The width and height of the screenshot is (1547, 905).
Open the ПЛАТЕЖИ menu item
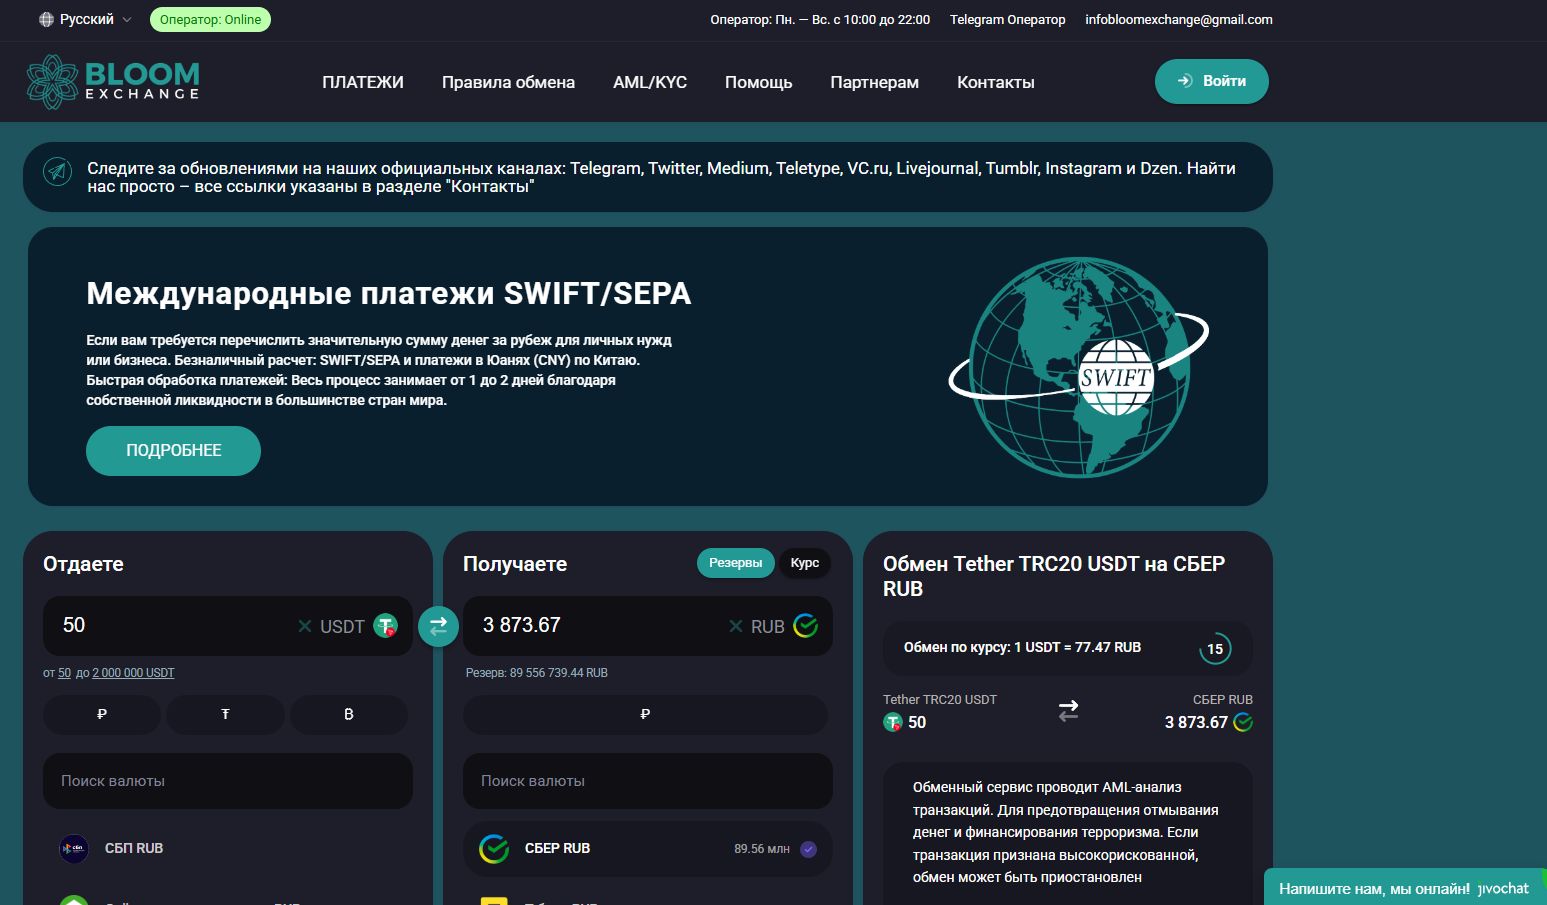(x=363, y=82)
